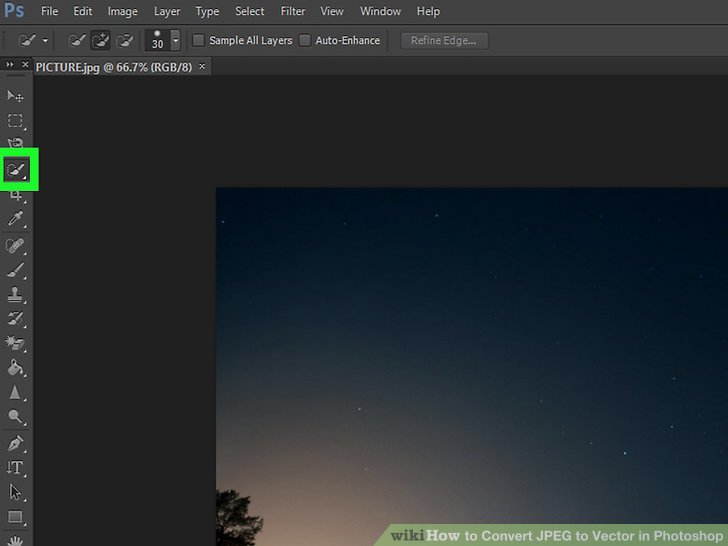Click the night sky image canvas
The width and height of the screenshot is (728, 546).
tap(472, 367)
